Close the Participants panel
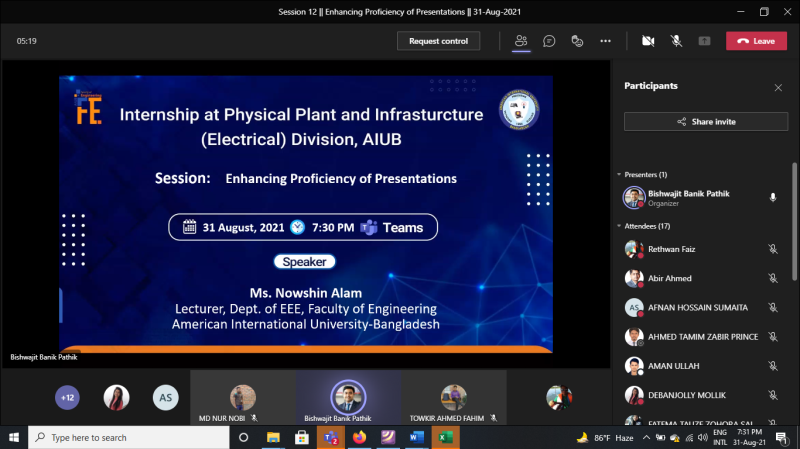Viewport: 800px width, 449px height. click(x=778, y=87)
